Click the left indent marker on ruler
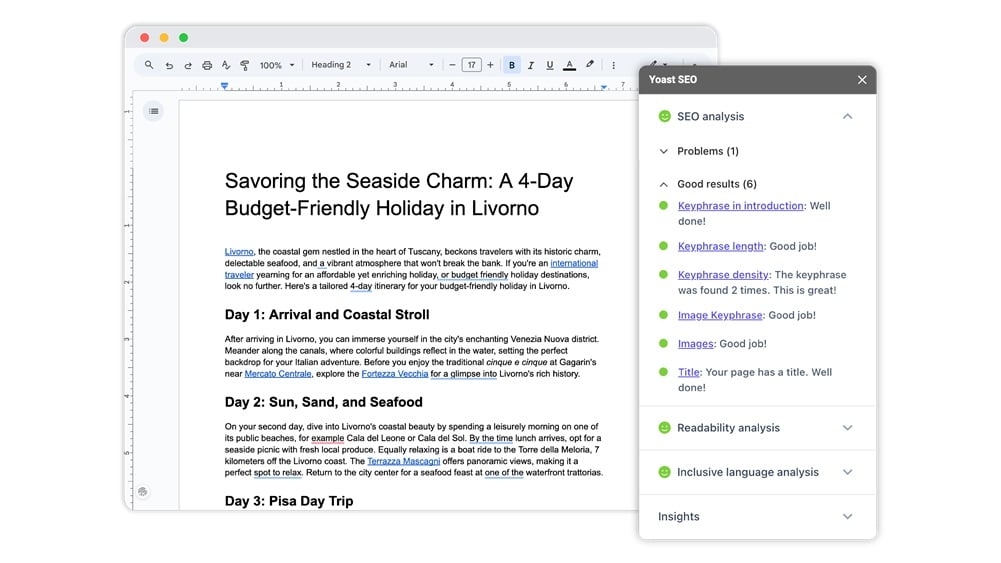This screenshot has width=1001, height=563. pos(224,86)
